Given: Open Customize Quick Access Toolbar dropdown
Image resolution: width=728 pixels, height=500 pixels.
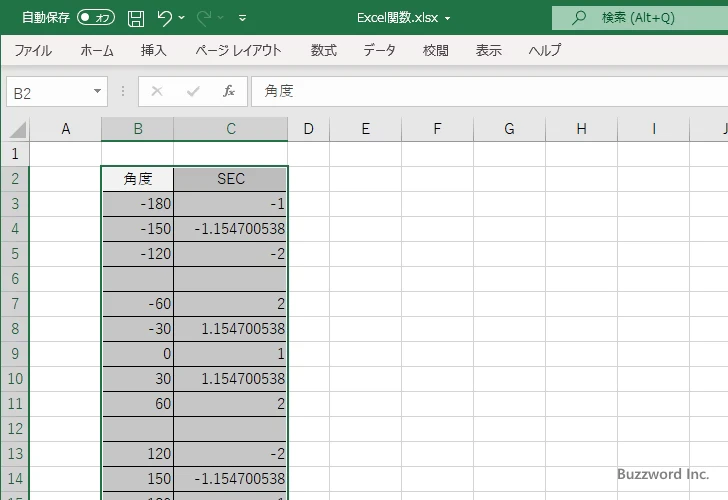Looking at the screenshot, I should pos(242,18).
